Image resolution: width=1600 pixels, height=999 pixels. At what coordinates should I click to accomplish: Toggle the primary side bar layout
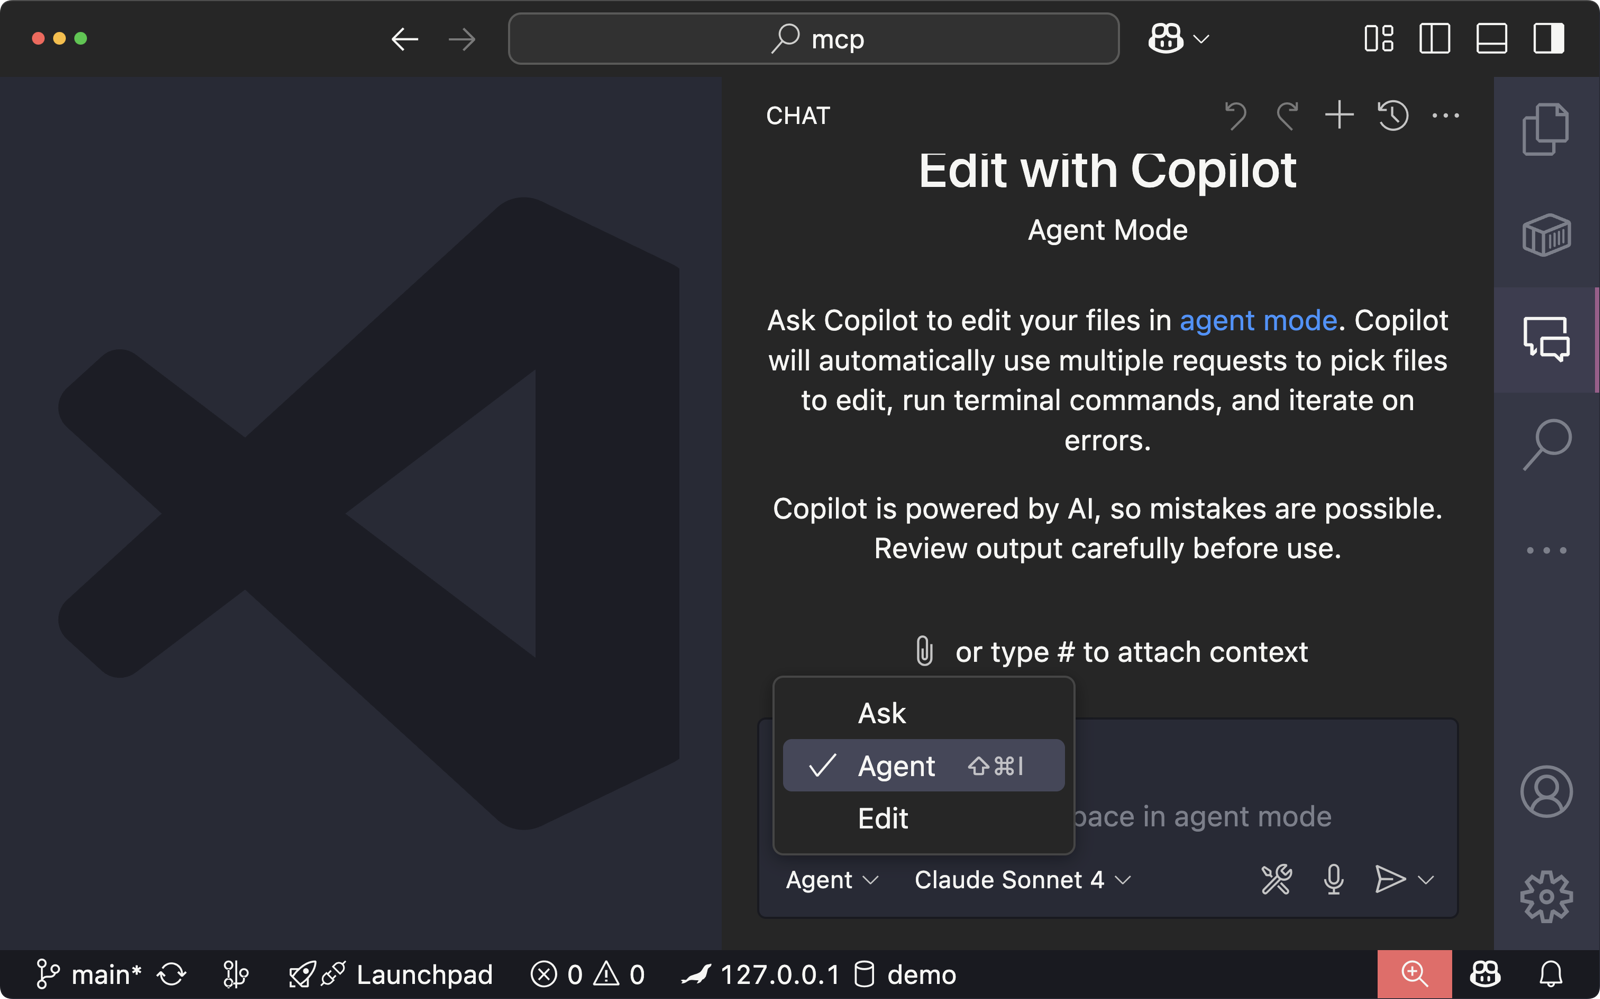click(x=1436, y=40)
